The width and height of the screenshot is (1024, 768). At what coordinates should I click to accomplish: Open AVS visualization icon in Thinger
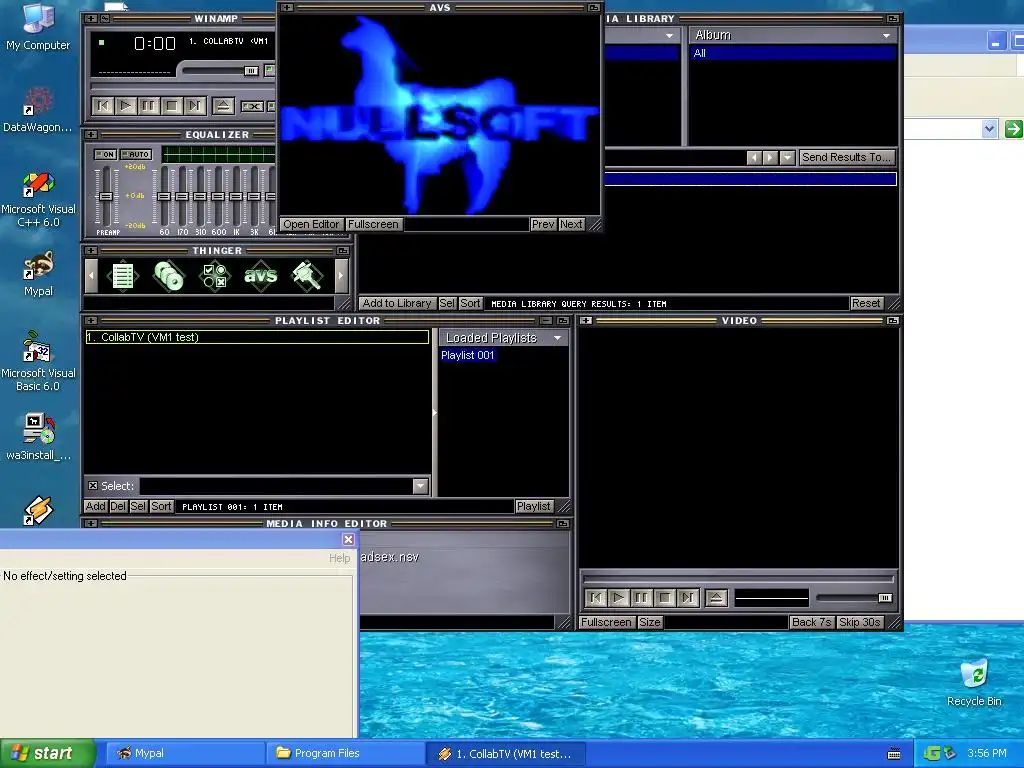261,276
